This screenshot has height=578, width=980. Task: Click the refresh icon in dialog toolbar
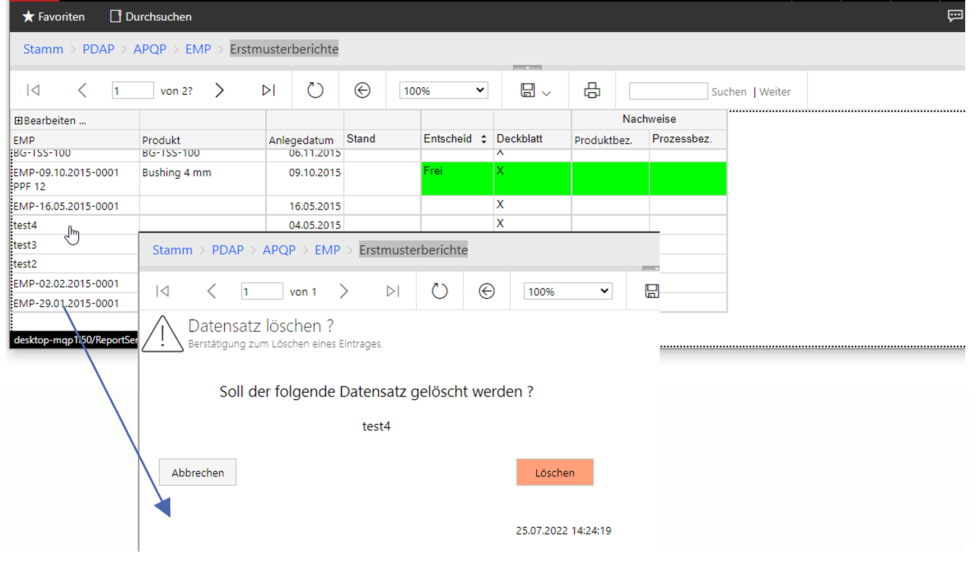[x=440, y=291]
